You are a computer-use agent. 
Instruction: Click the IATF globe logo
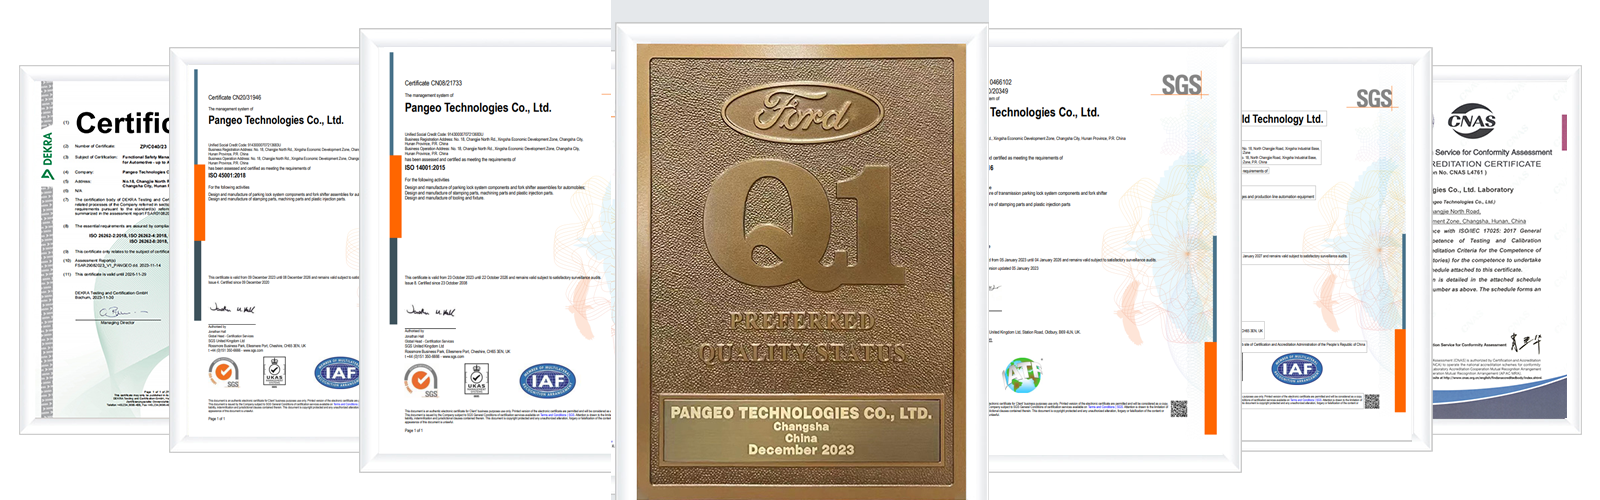click(x=1022, y=375)
